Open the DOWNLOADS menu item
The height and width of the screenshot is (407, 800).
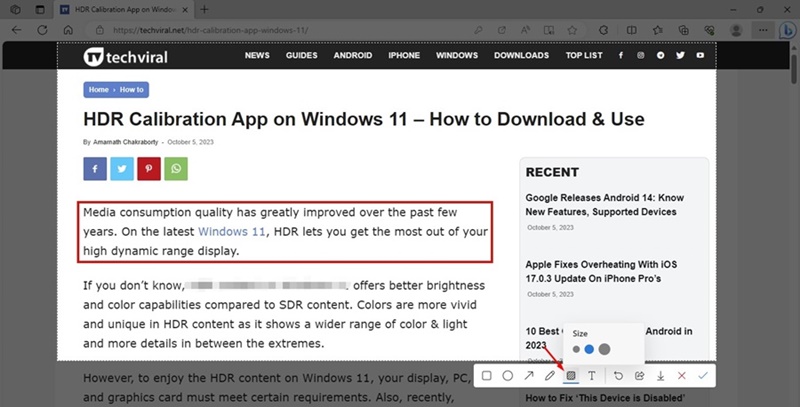tap(521, 55)
